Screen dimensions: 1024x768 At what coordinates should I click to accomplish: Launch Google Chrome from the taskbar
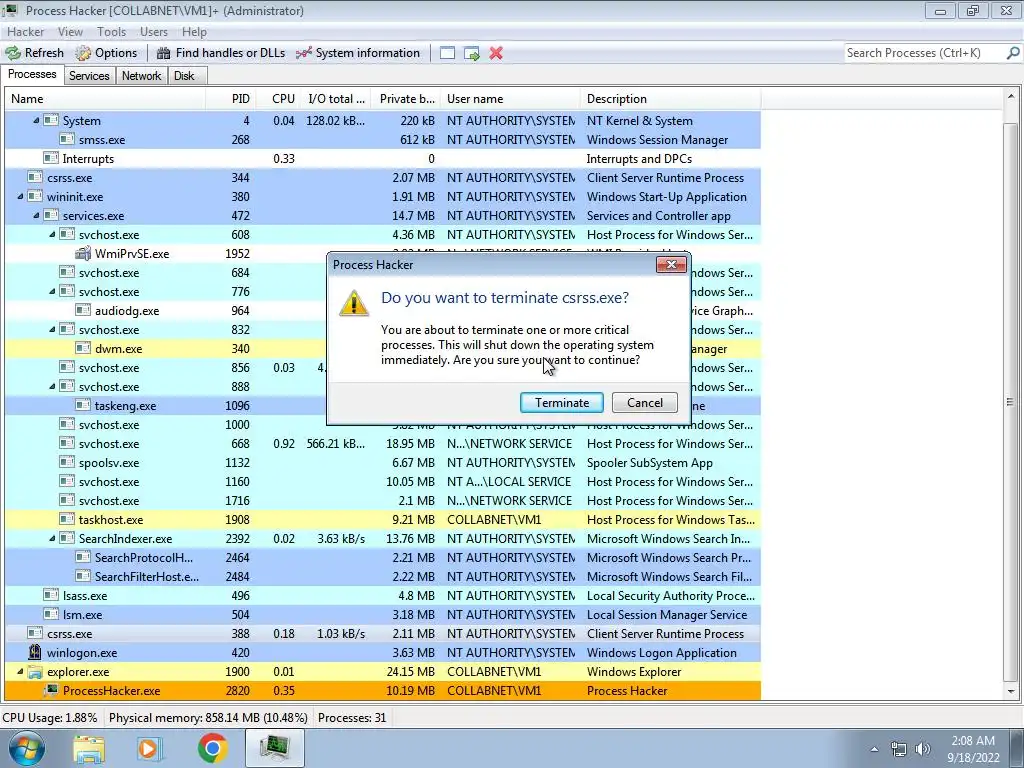[x=212, y=748]
